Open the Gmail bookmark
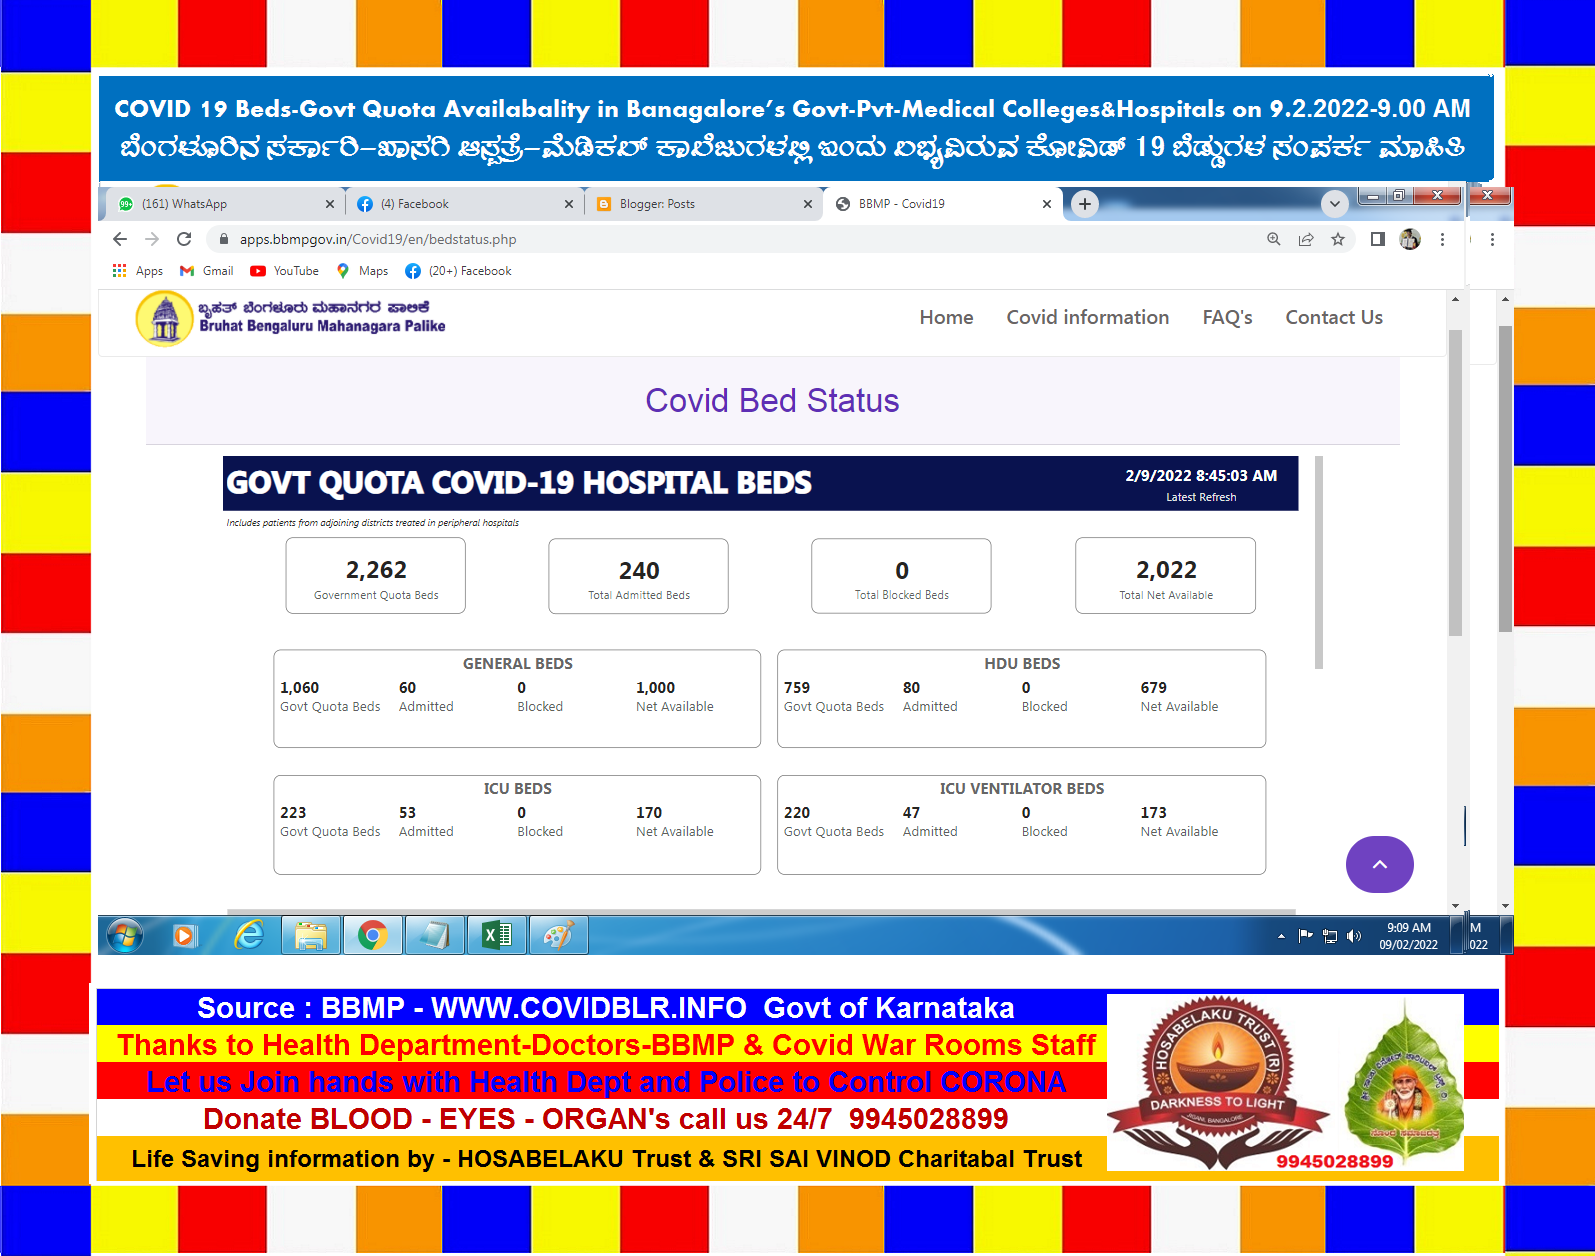 pyautogui.click(x=206, y=271)
